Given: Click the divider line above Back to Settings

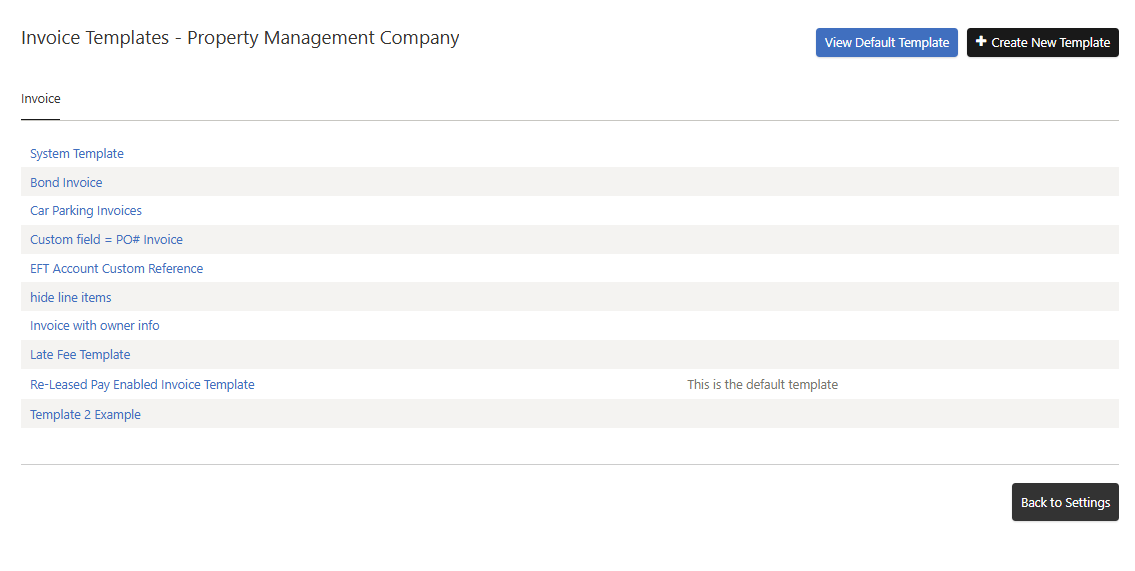Looking at the screenshot, I should tap(569, 464).
